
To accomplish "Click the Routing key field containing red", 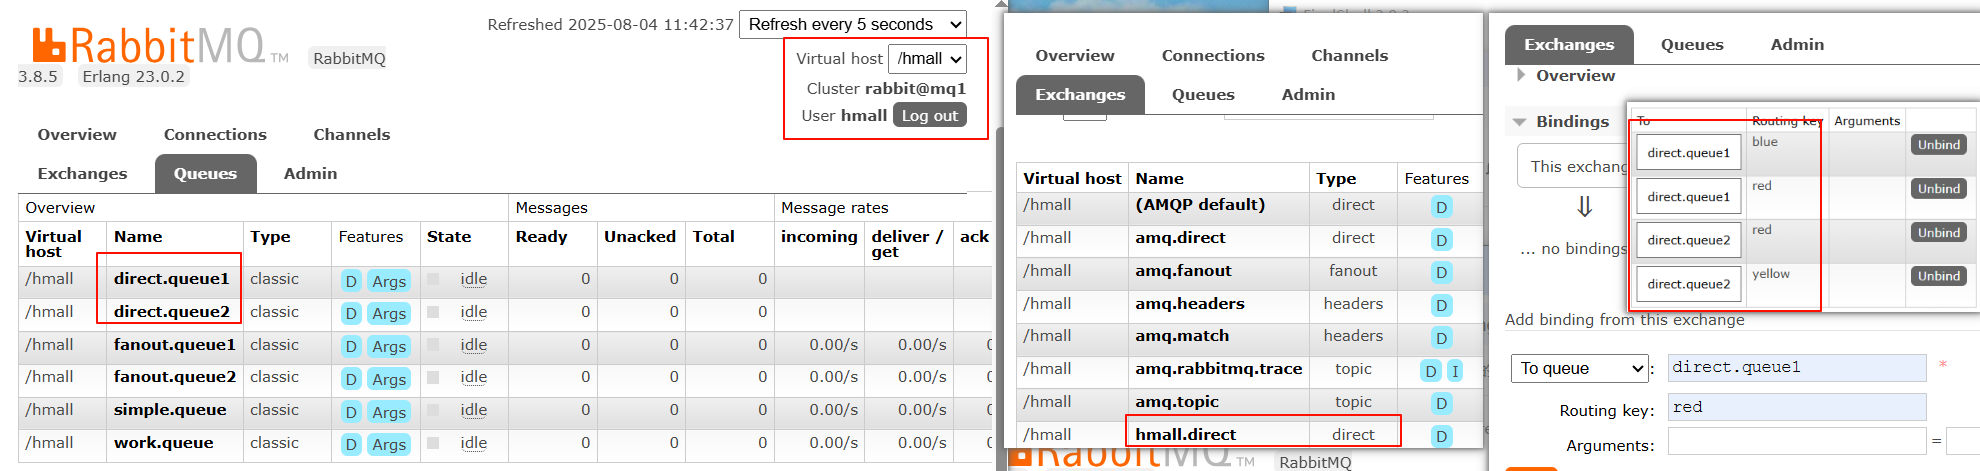I will (1797, 407).
